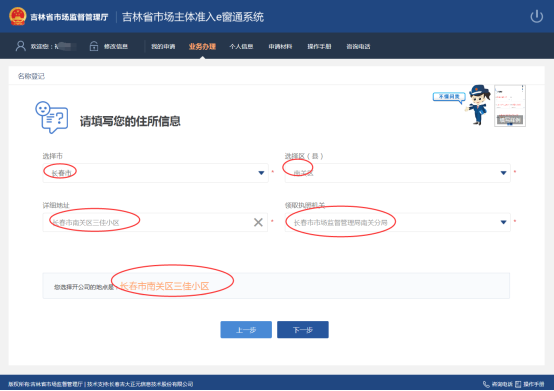The image size is (554, 391).
Task: Click the chat bubble question icon
Action: click(x=52, y=117)
